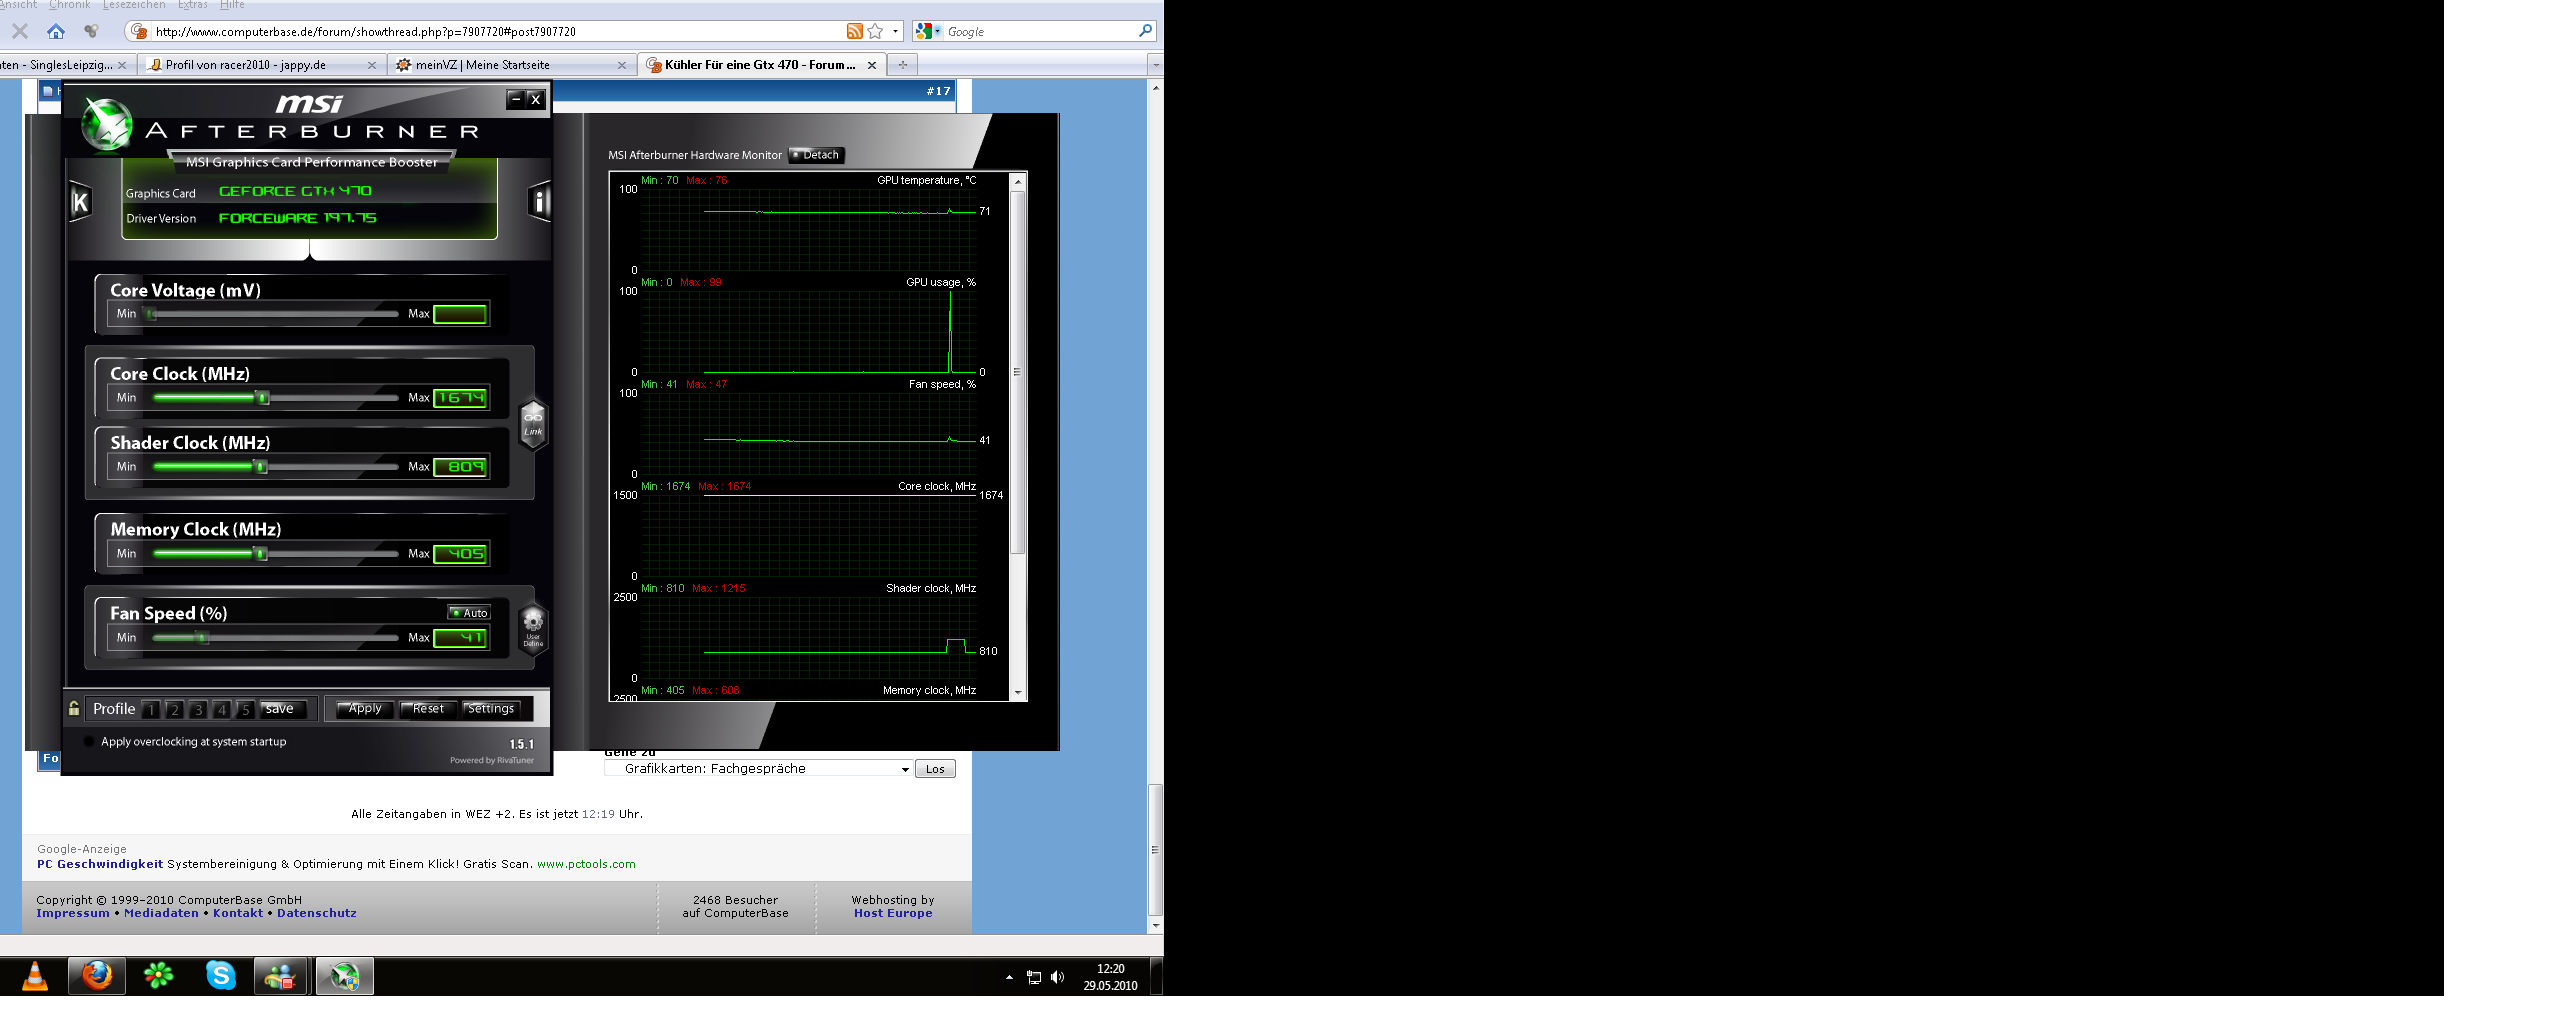Open the Afterburner info i icon
The height and width of the screenshot is (1024, 2560).
[539, 202]
